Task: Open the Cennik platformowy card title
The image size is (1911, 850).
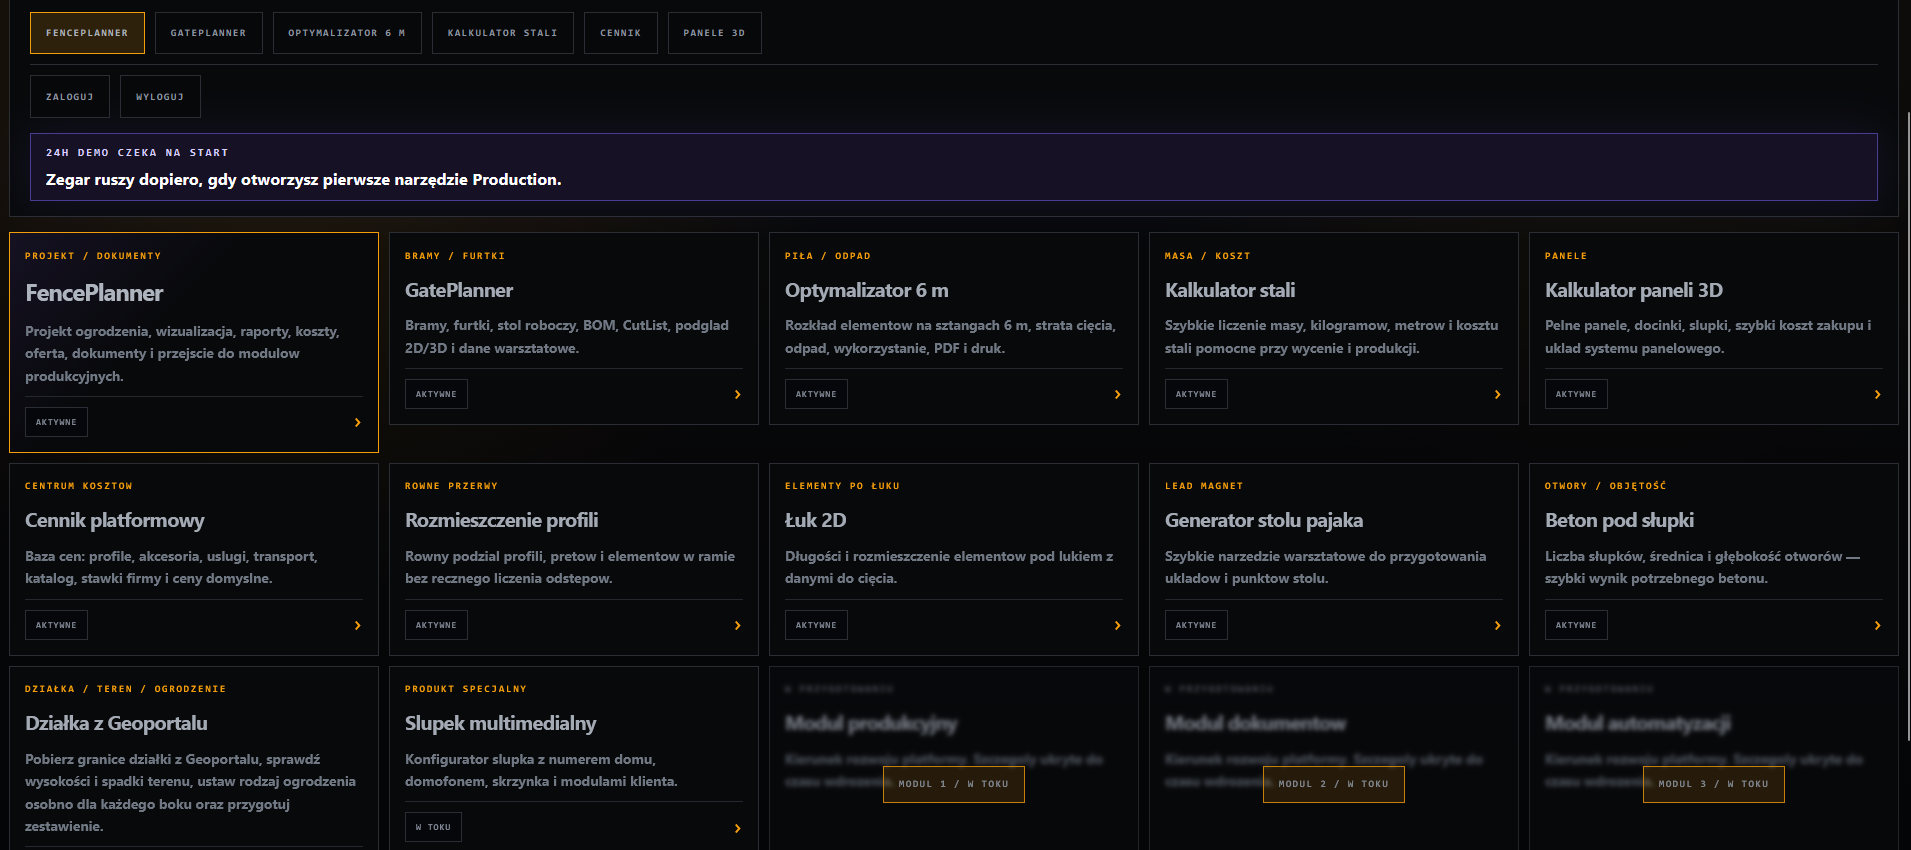Action: [115, 520]
